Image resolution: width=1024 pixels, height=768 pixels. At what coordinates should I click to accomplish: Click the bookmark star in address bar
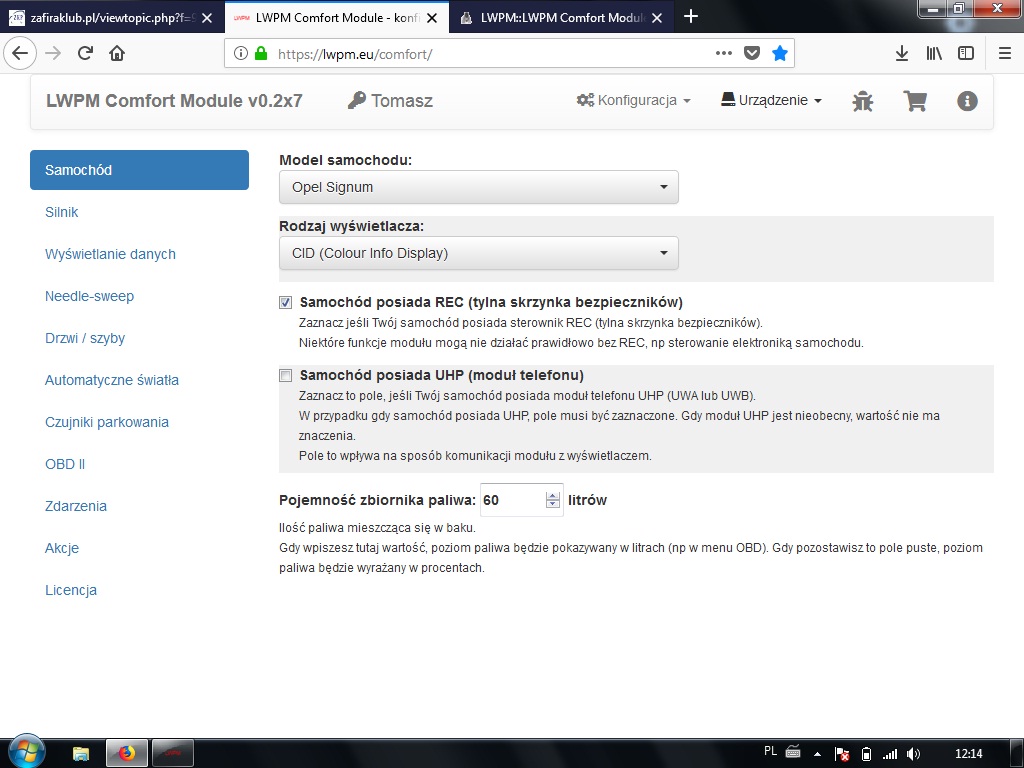(x=779, y=53)
